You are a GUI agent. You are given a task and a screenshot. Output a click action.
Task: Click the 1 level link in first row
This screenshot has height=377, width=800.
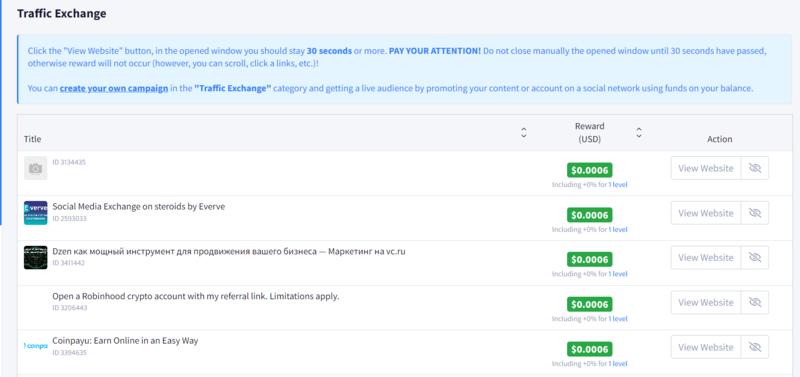coord(618,185)
